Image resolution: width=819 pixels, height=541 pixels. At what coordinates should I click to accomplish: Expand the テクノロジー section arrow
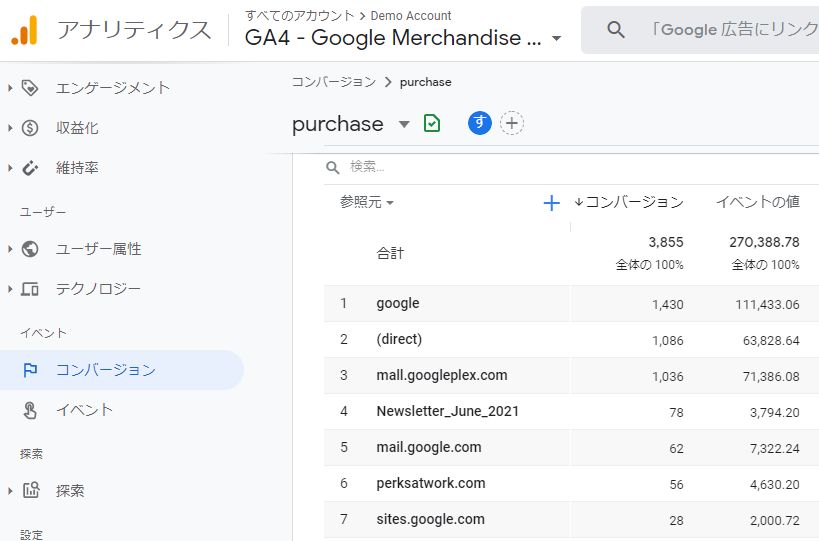(x=10, y=289)
